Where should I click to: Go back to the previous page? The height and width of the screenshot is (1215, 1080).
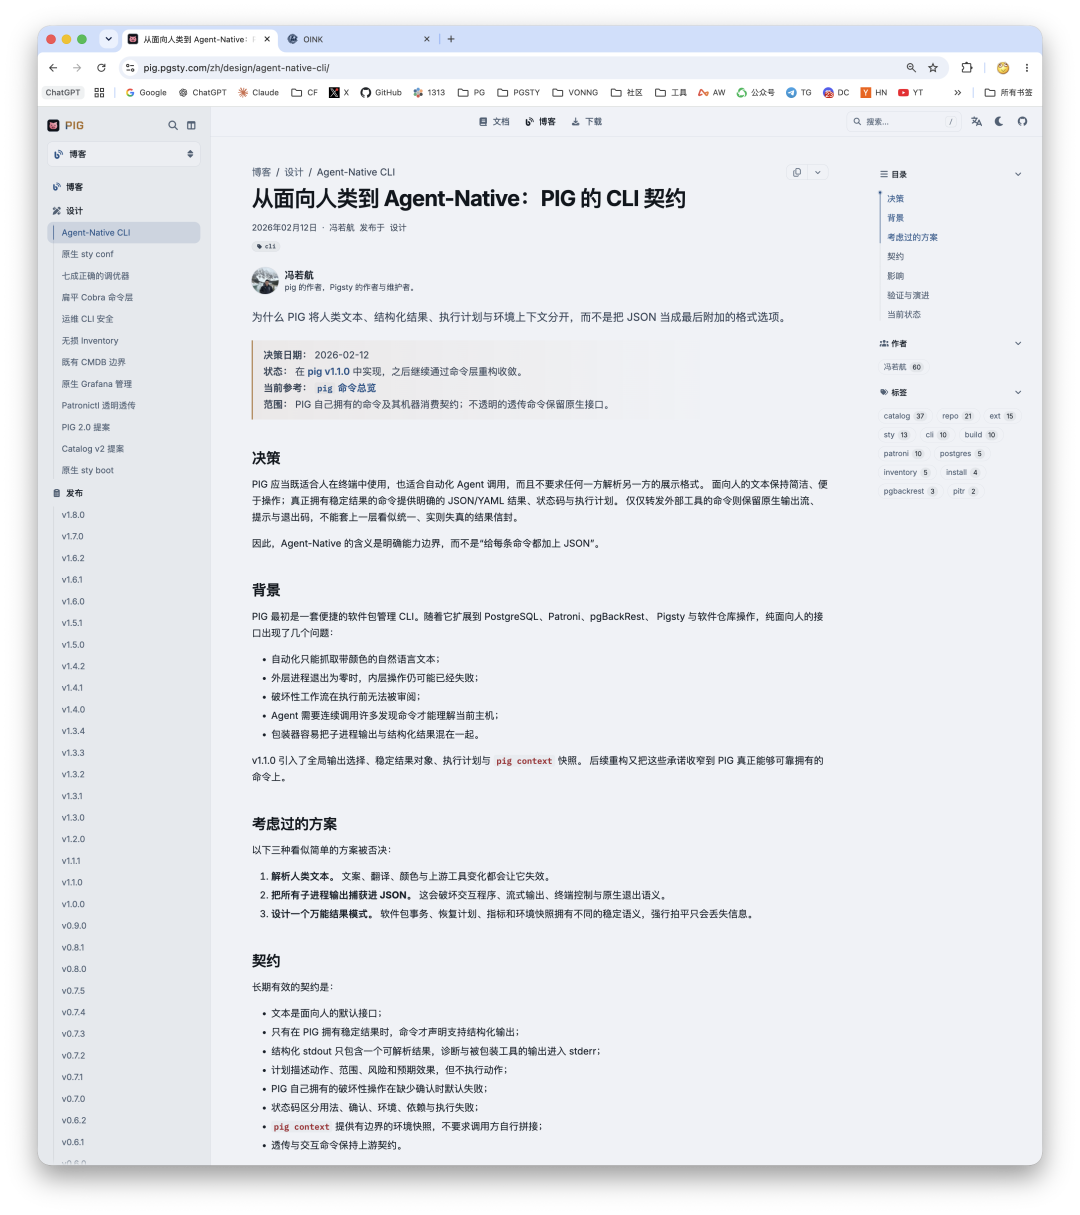click(53, 67)
